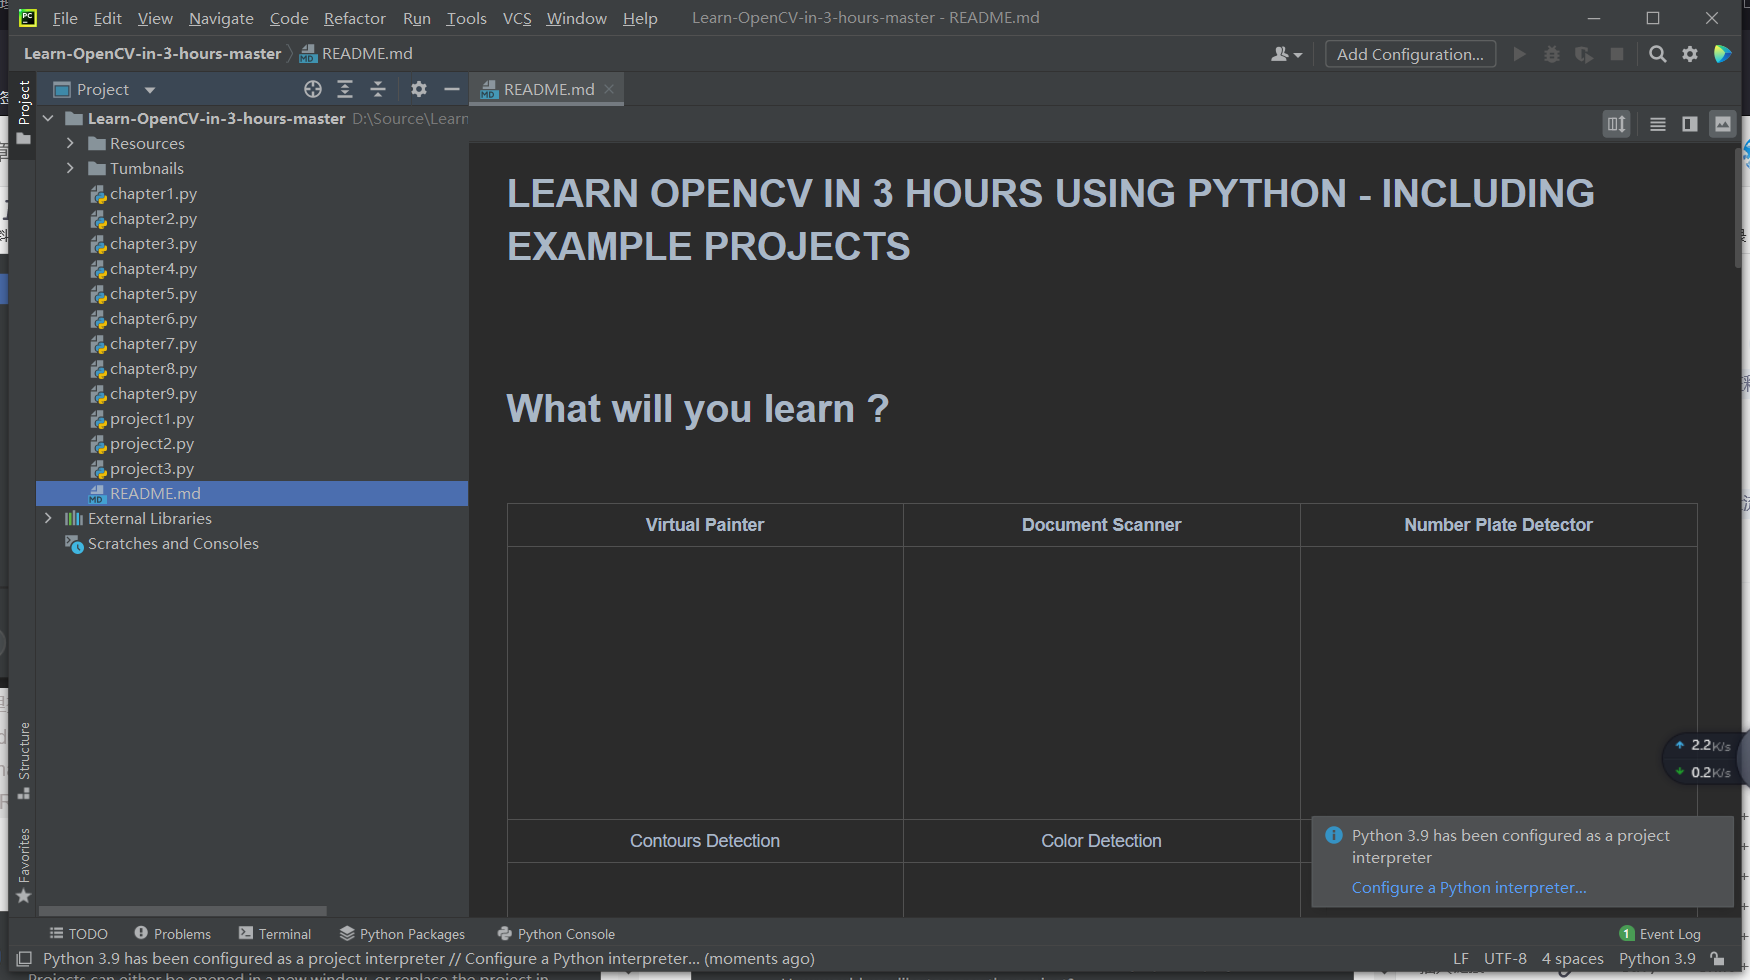Click the README.md breadcrumb in navigation bar
This screenshot has height=980, width=1750.
pos(357,54)
